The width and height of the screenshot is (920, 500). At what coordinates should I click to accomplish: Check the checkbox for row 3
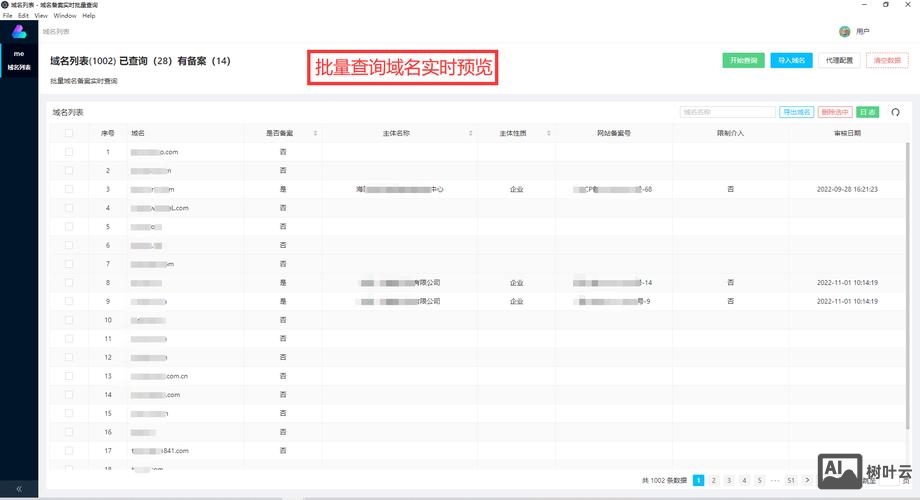pyautogui.click(x=69, y=189)
